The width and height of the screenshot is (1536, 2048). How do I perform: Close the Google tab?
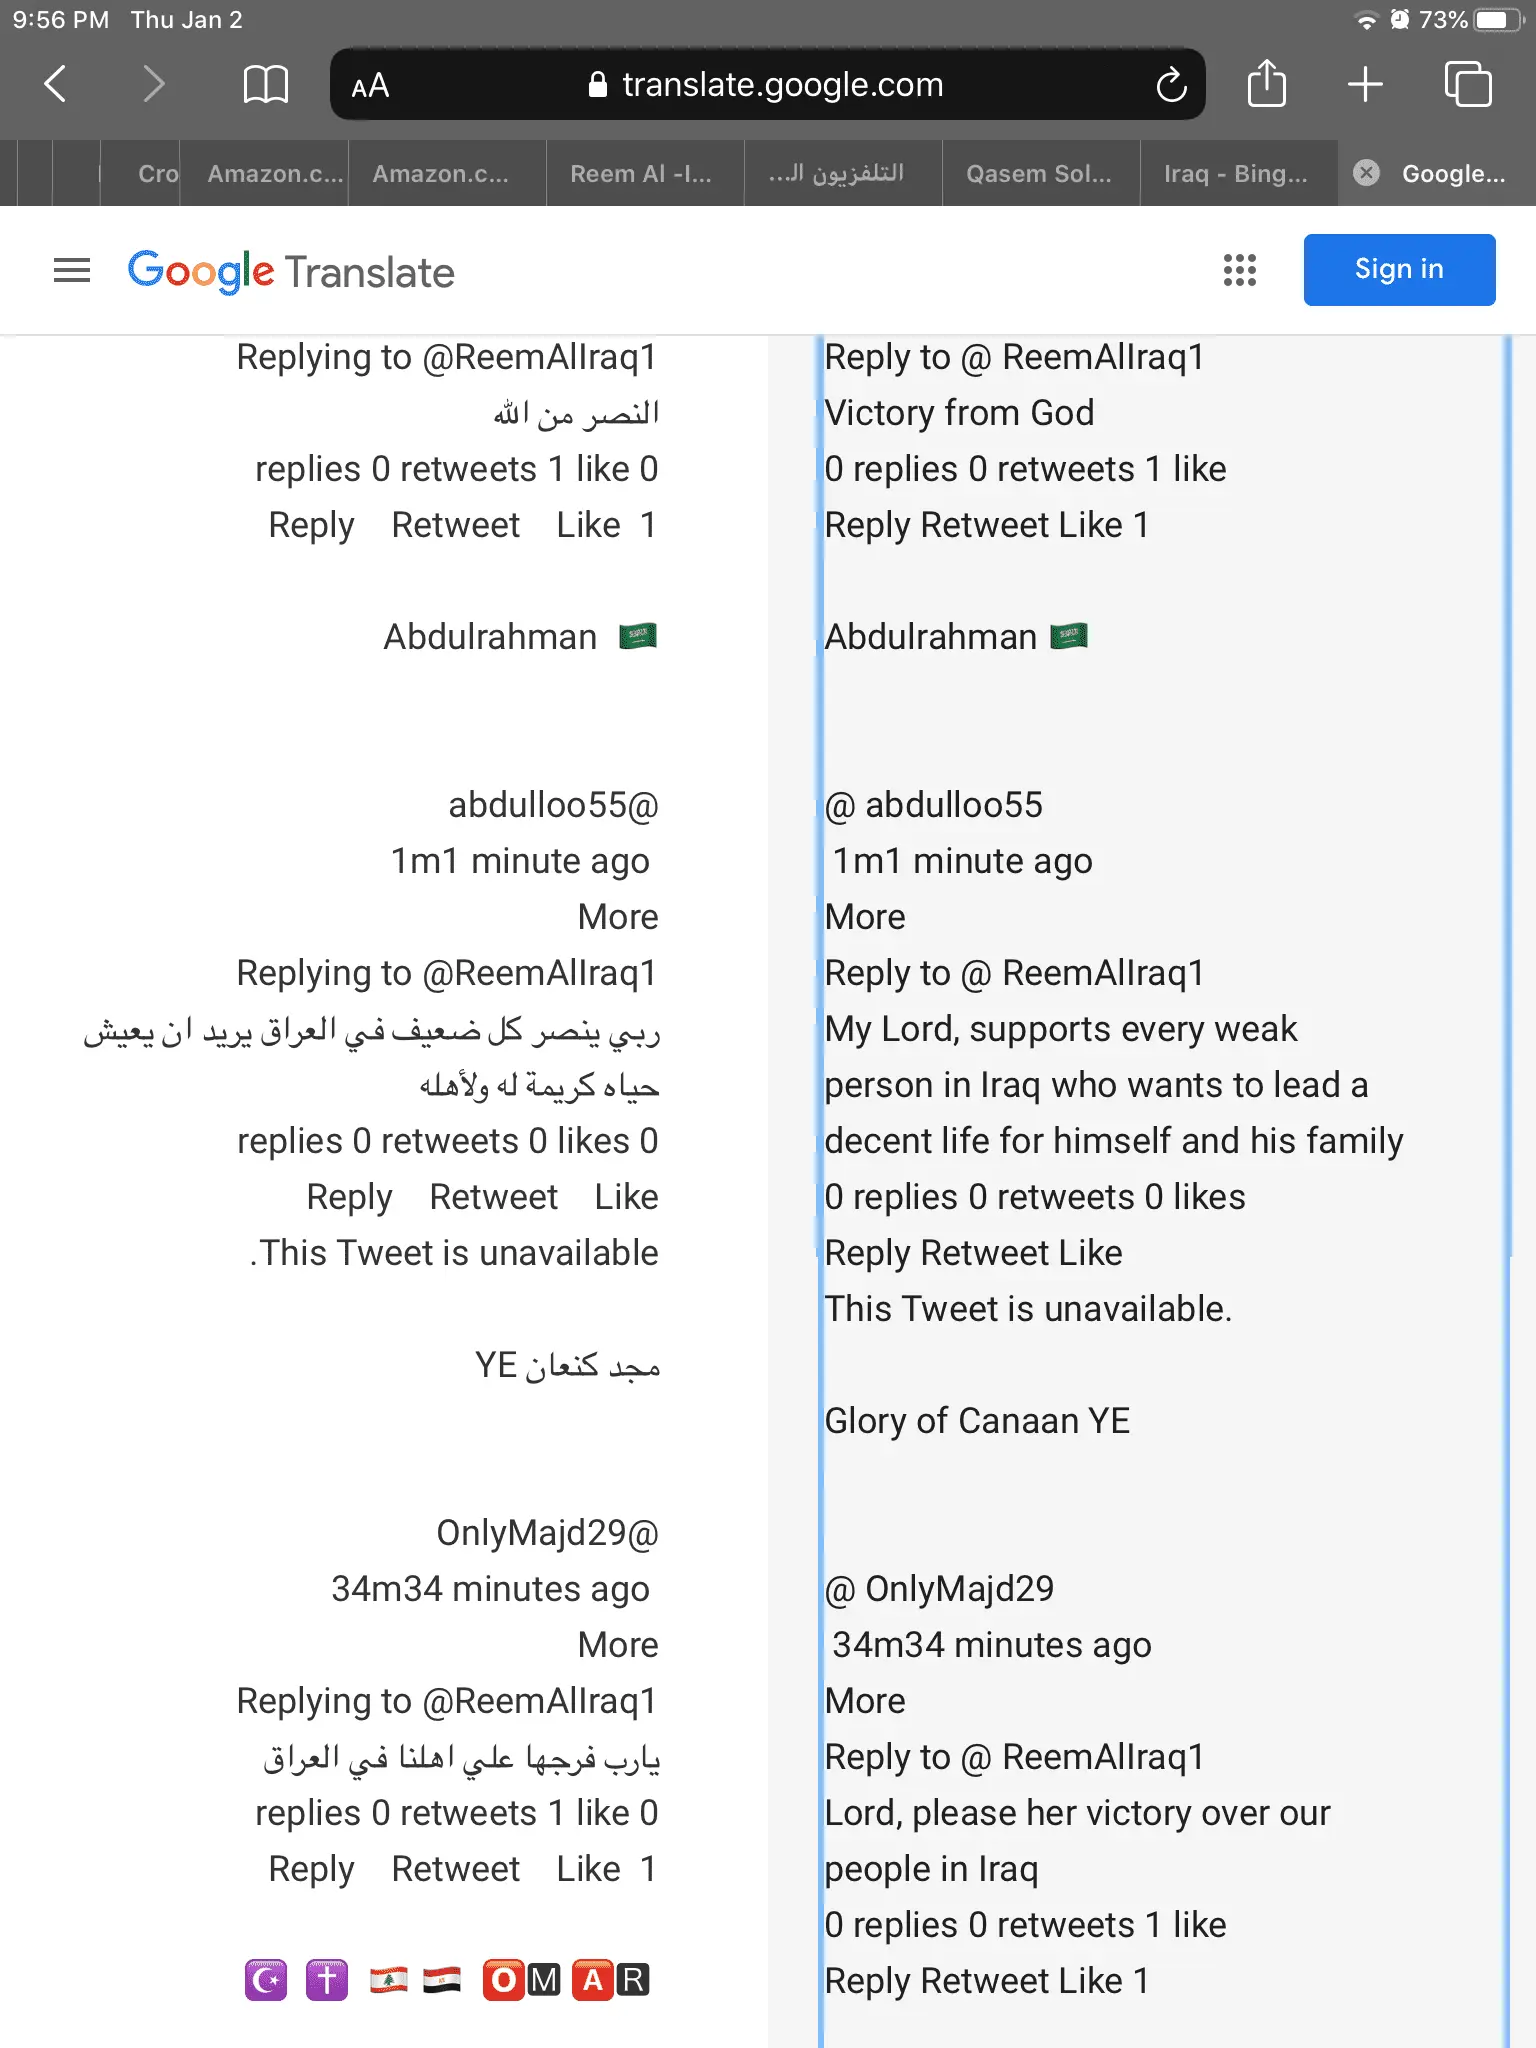1366,173
